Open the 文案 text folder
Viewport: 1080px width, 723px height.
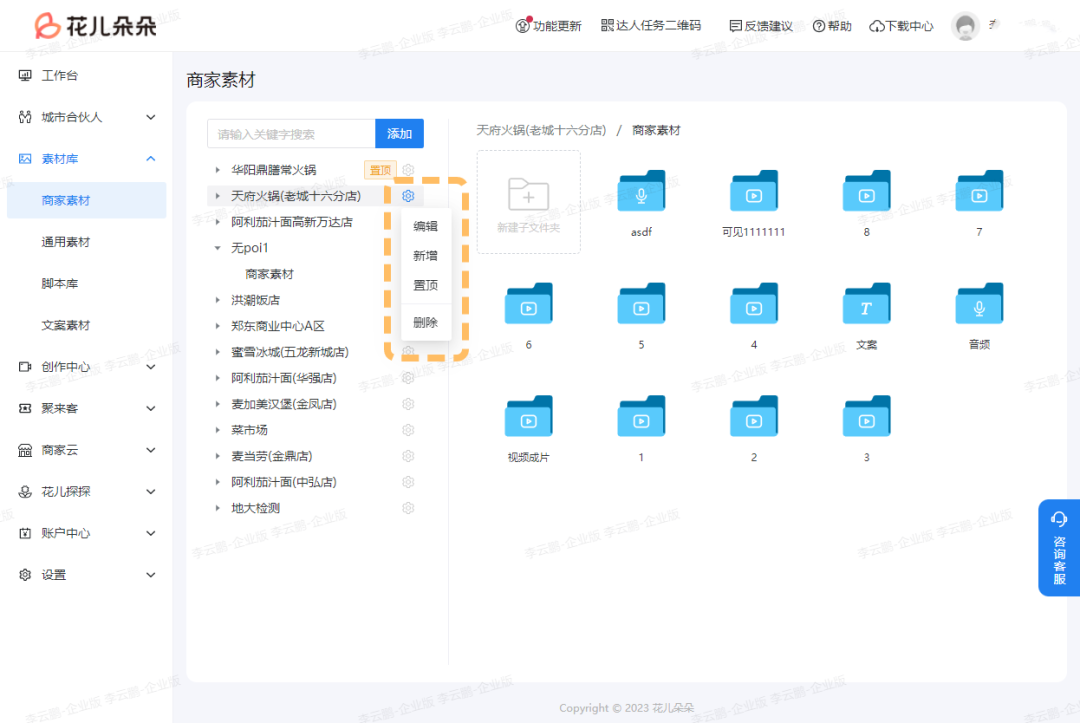click(x=866, y=303)
